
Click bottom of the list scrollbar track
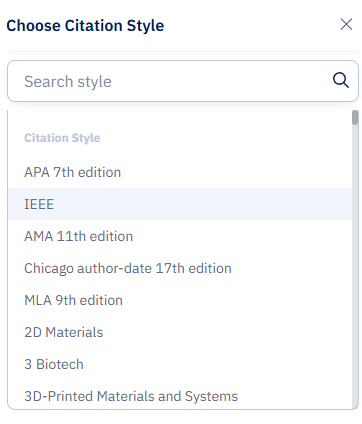click(355, 402)
